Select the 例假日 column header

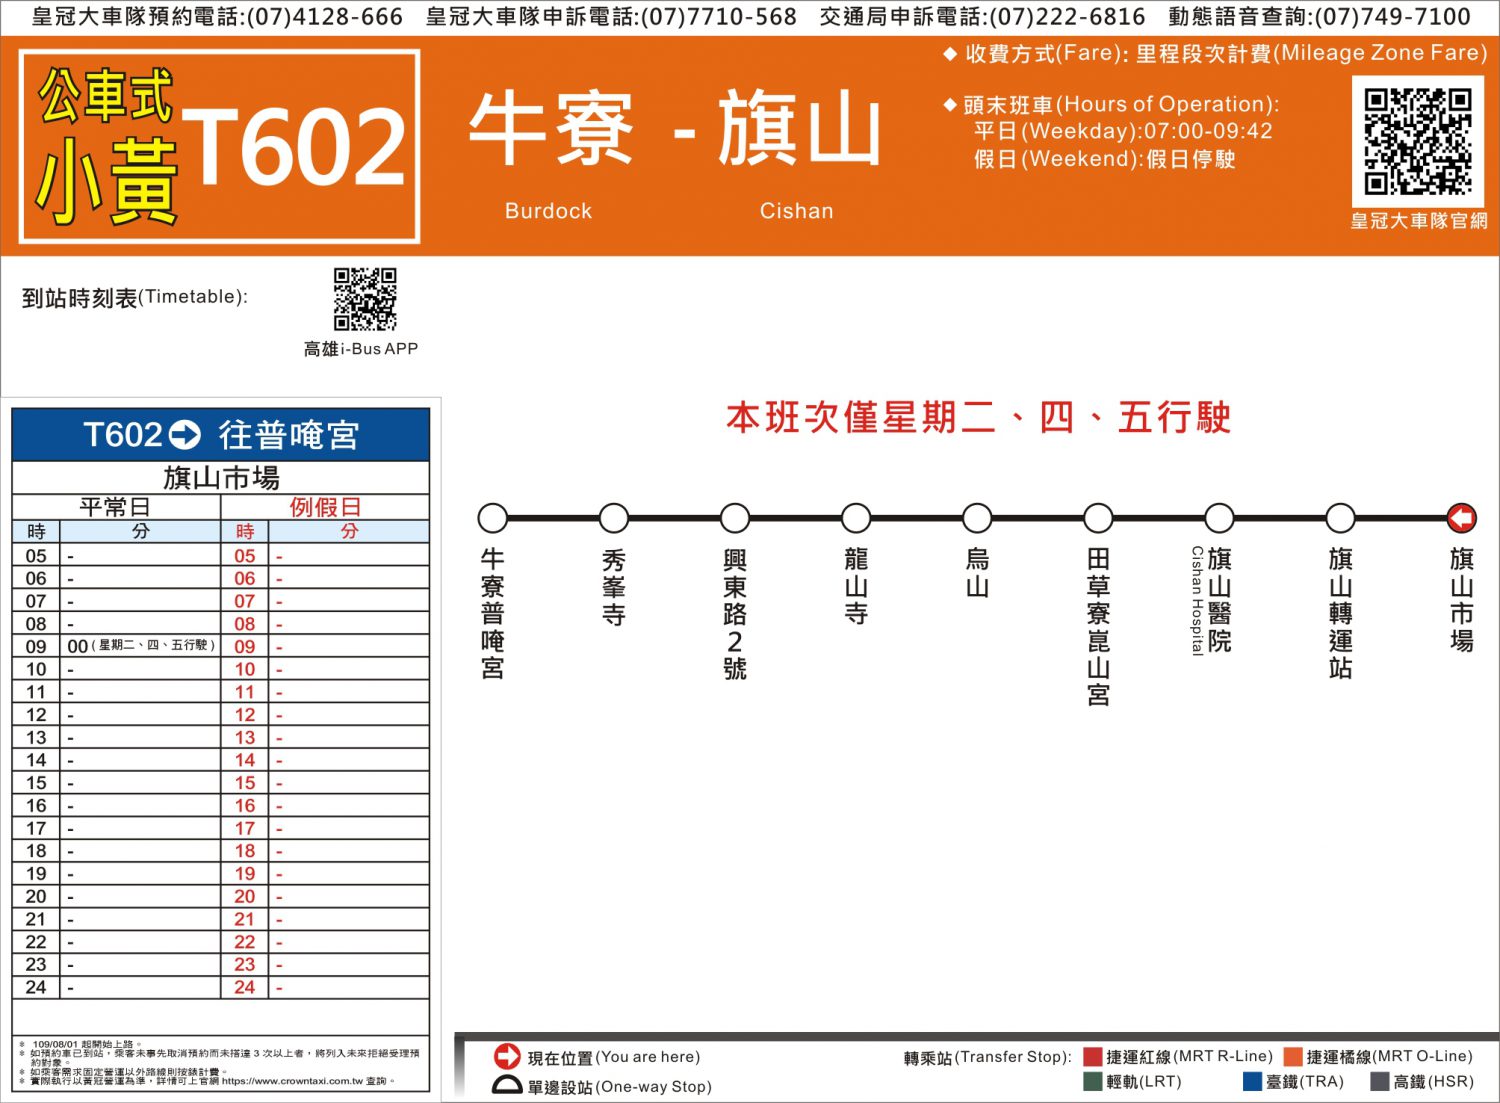(325, 507)
